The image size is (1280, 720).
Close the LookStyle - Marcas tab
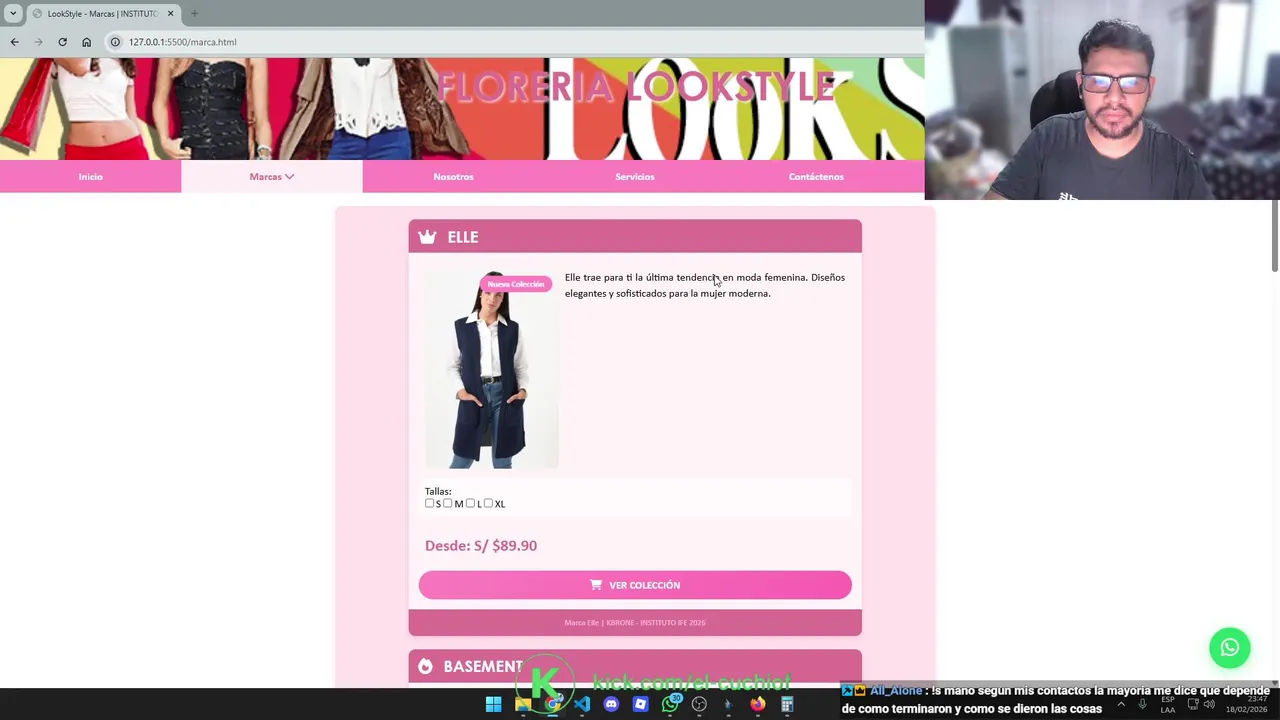click(170, 14)
